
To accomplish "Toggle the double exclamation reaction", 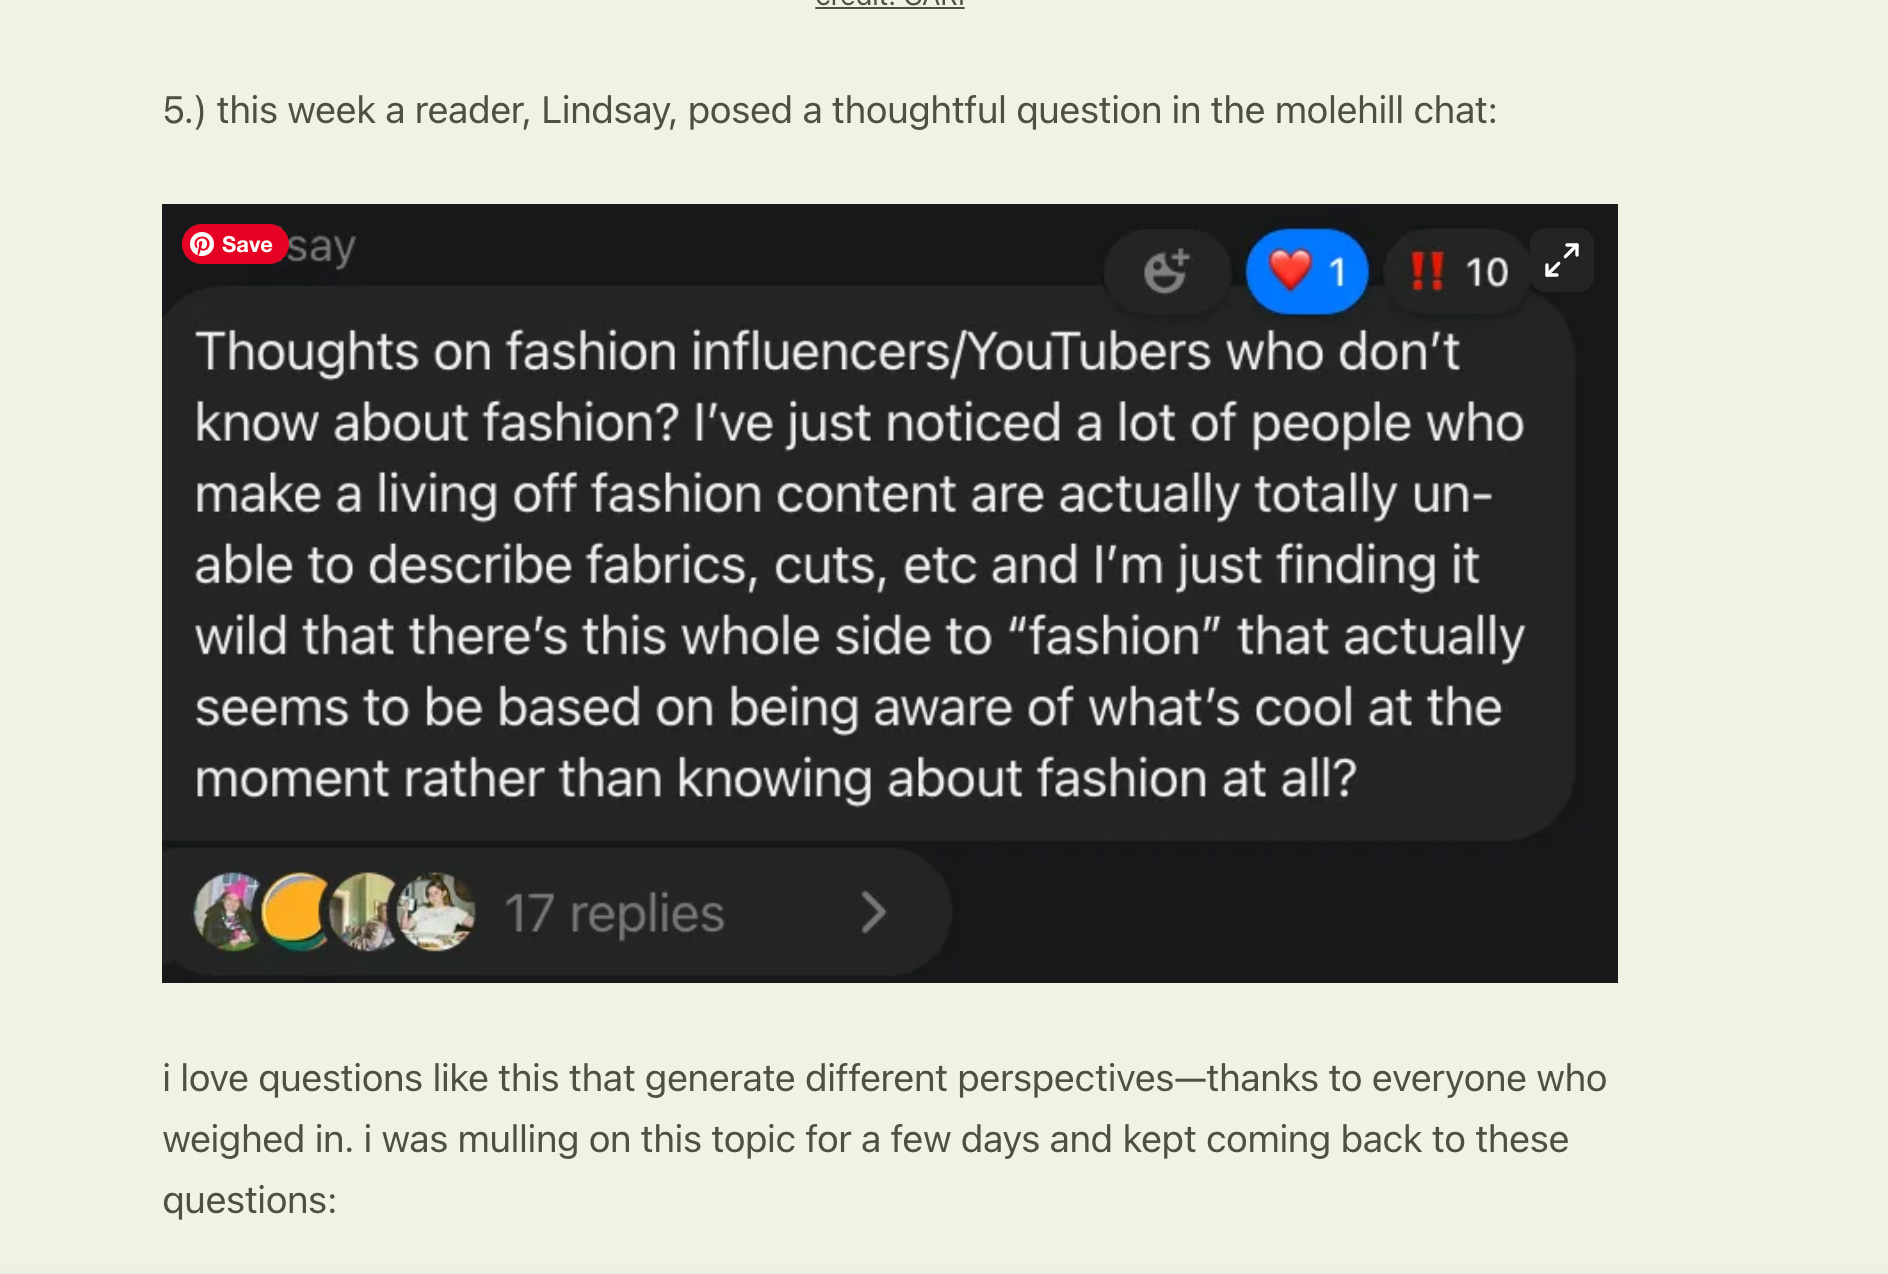I will tap(1457, 272).
